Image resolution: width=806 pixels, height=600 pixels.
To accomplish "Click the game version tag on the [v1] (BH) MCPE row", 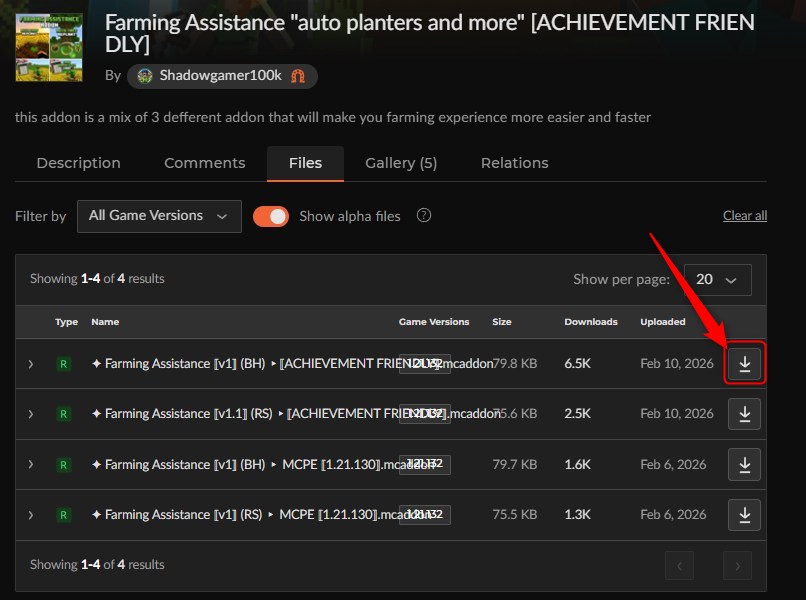I will [x=425, y=464].
